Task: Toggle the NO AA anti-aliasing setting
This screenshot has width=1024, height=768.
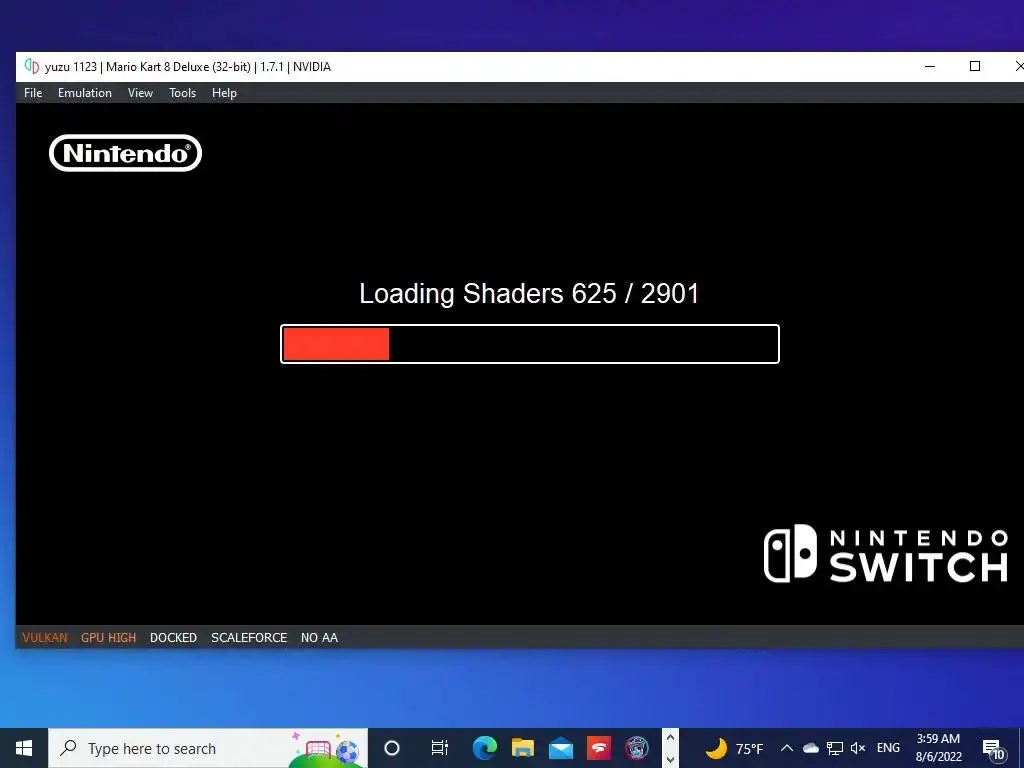Action: pyautogui.click(x=319, y=637)
